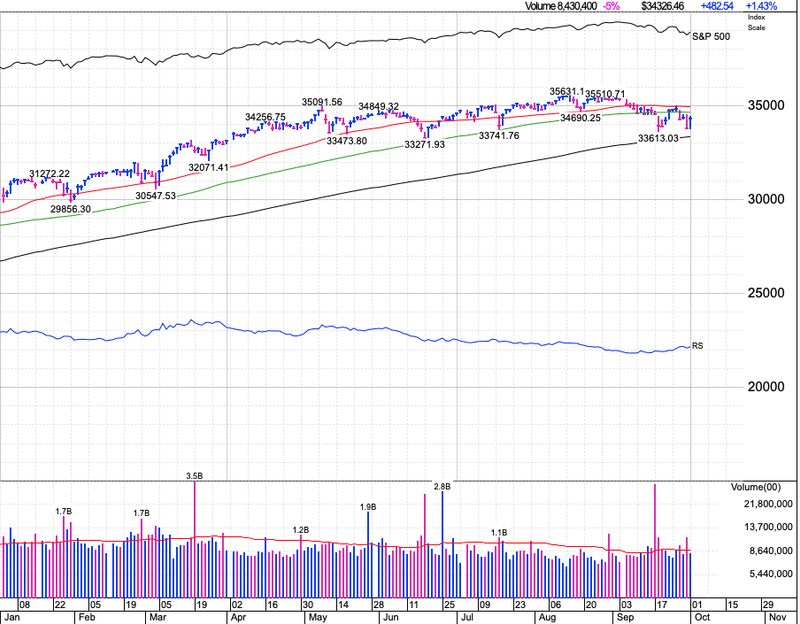Click the 11 week date marker
Image resolution: width=800 pixels, height=624 pixels.
tap(414, 605)
